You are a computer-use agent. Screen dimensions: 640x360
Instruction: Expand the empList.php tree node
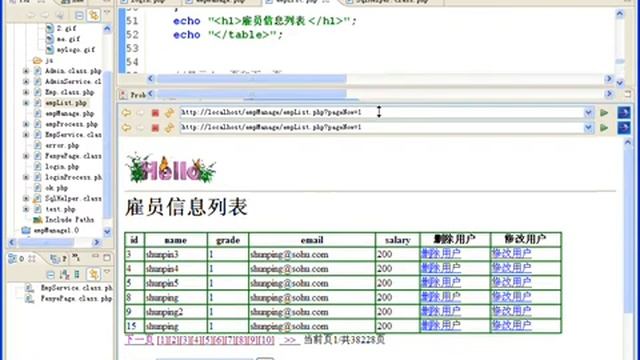point(26,103)
